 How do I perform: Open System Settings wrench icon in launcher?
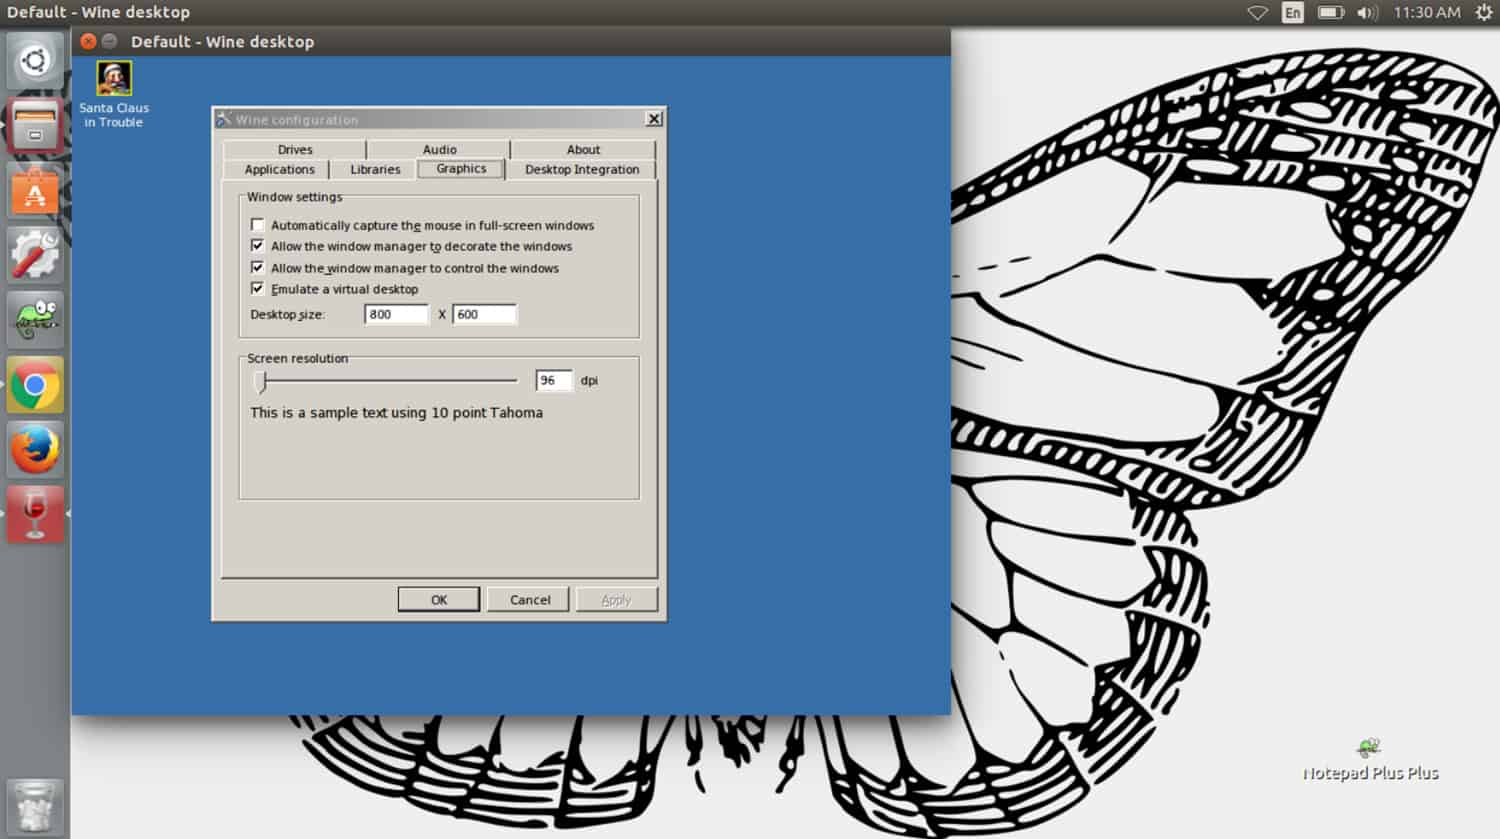[35, 255]
